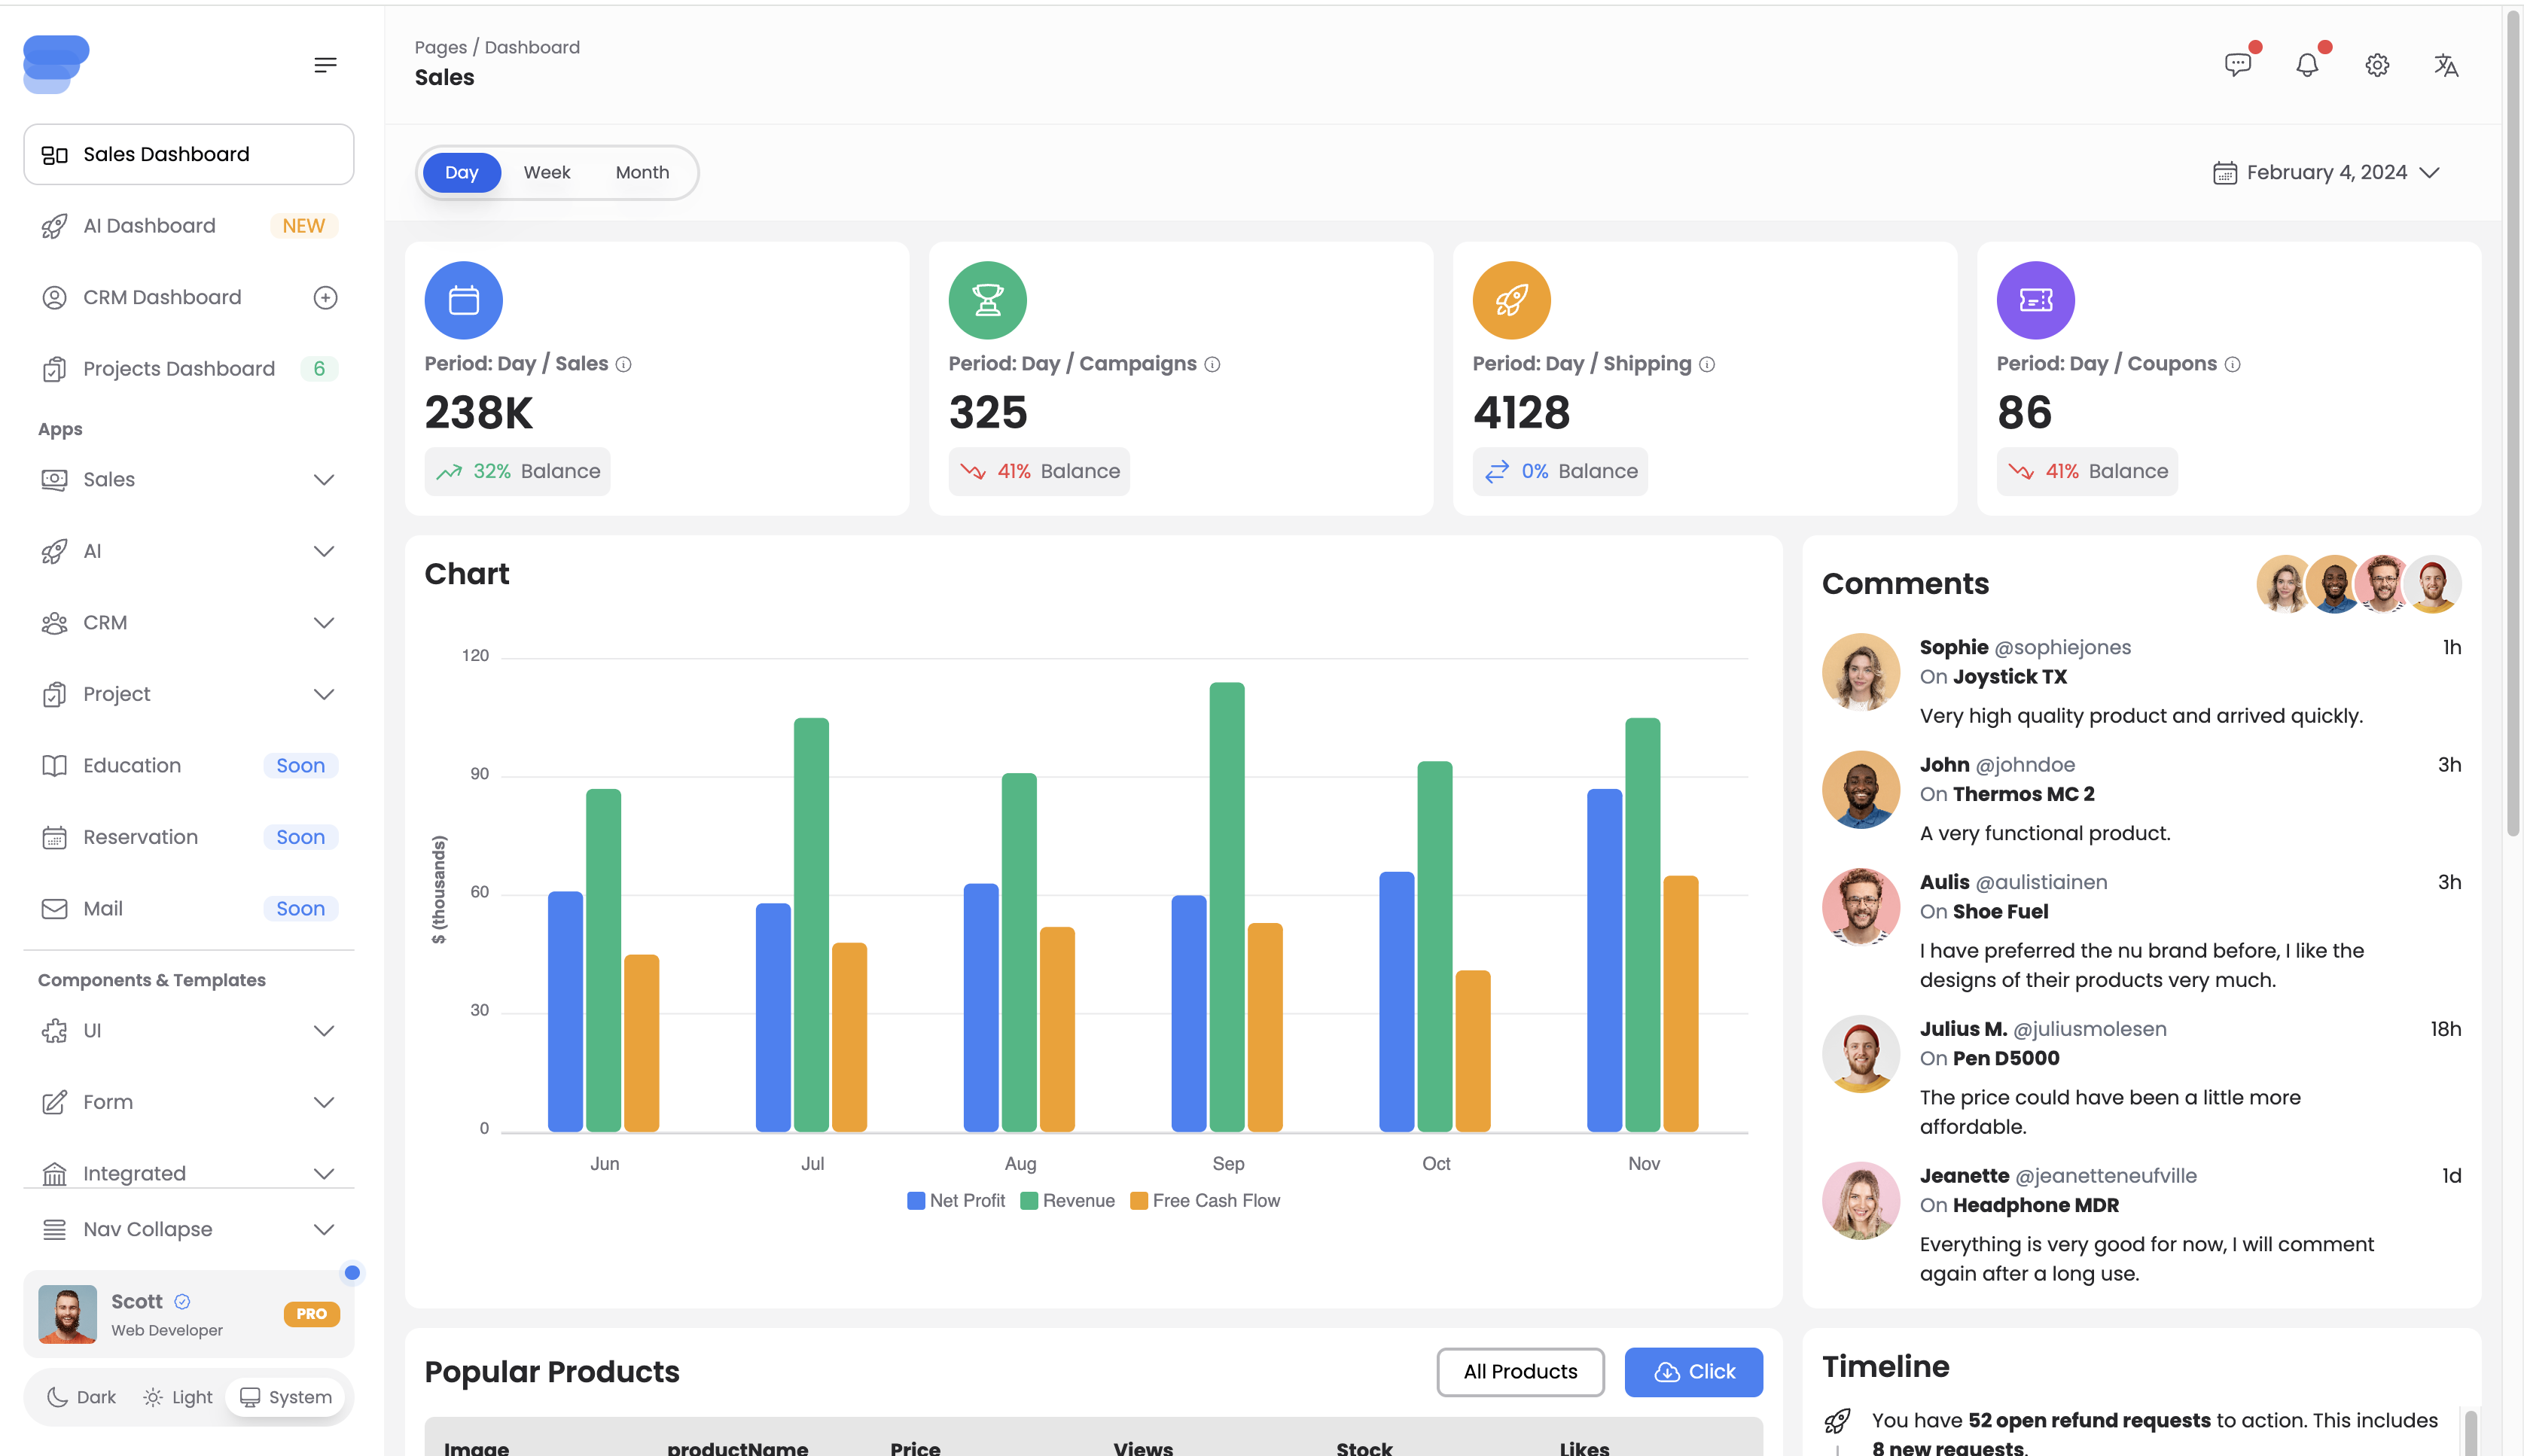Open Pages breadcrumb link
Viewport: 2524px width, 1456px height.
[441, 47]
